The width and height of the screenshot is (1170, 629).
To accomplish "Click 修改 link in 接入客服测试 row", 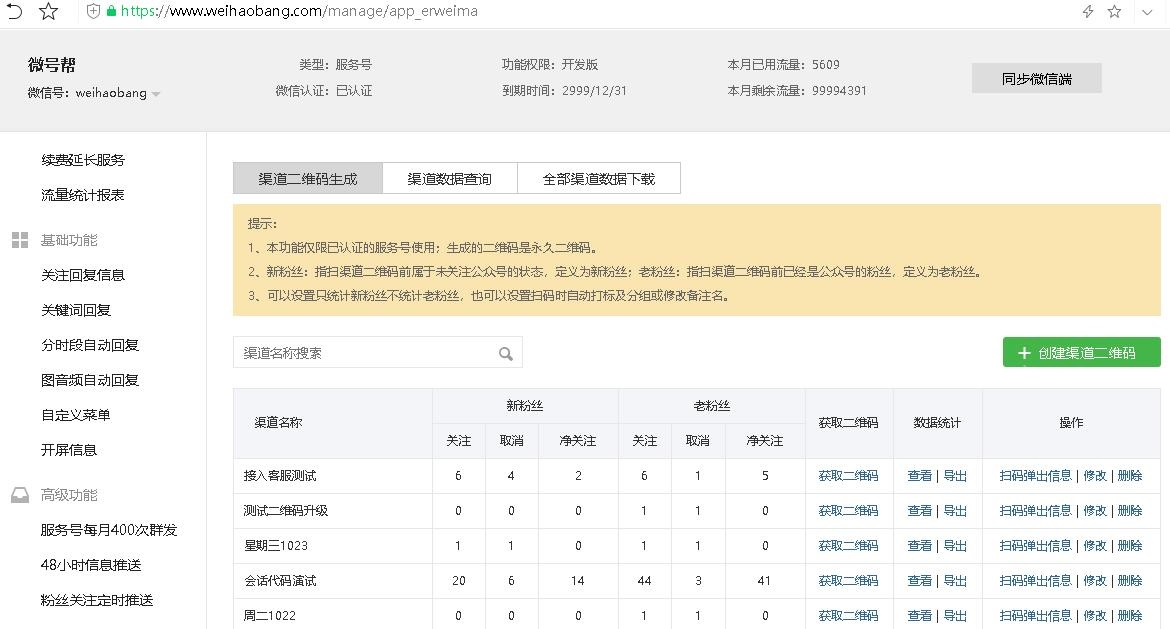I will coord(1095,475).
